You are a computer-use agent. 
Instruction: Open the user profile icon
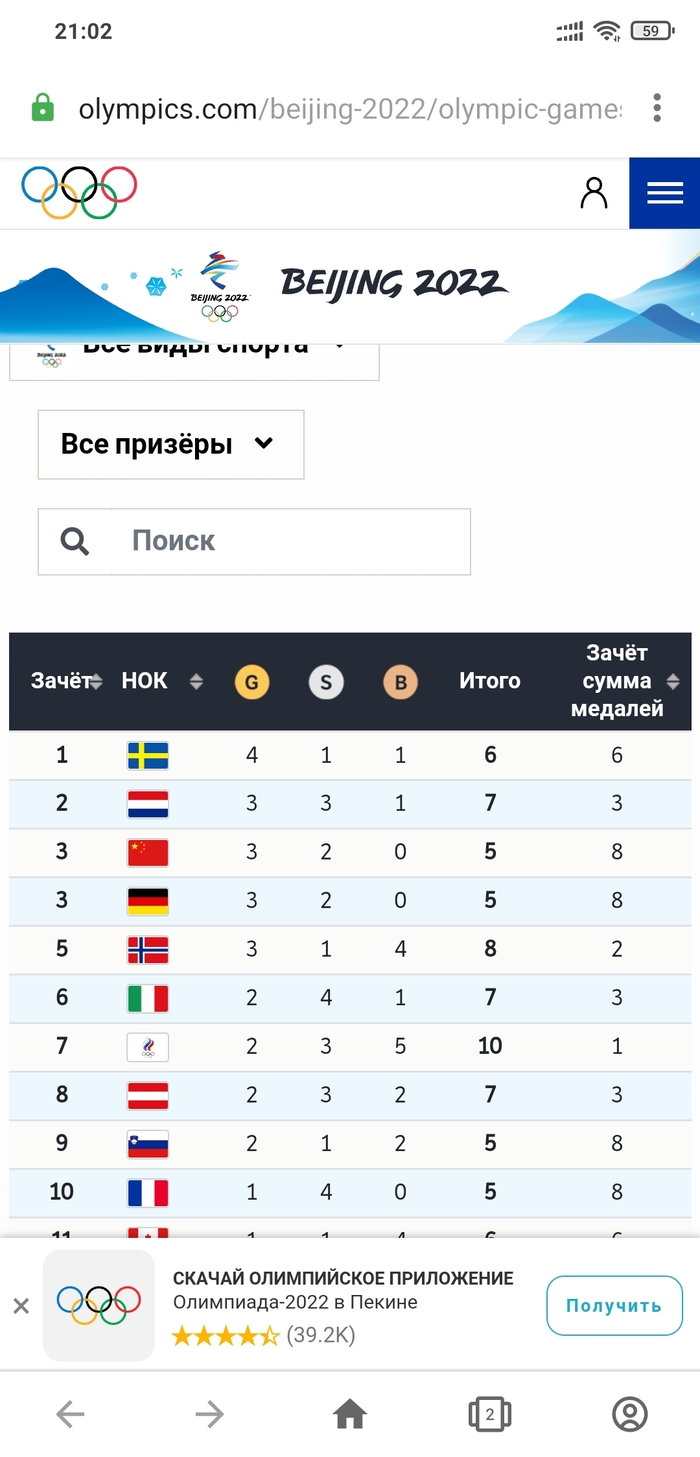pos(594,193)
